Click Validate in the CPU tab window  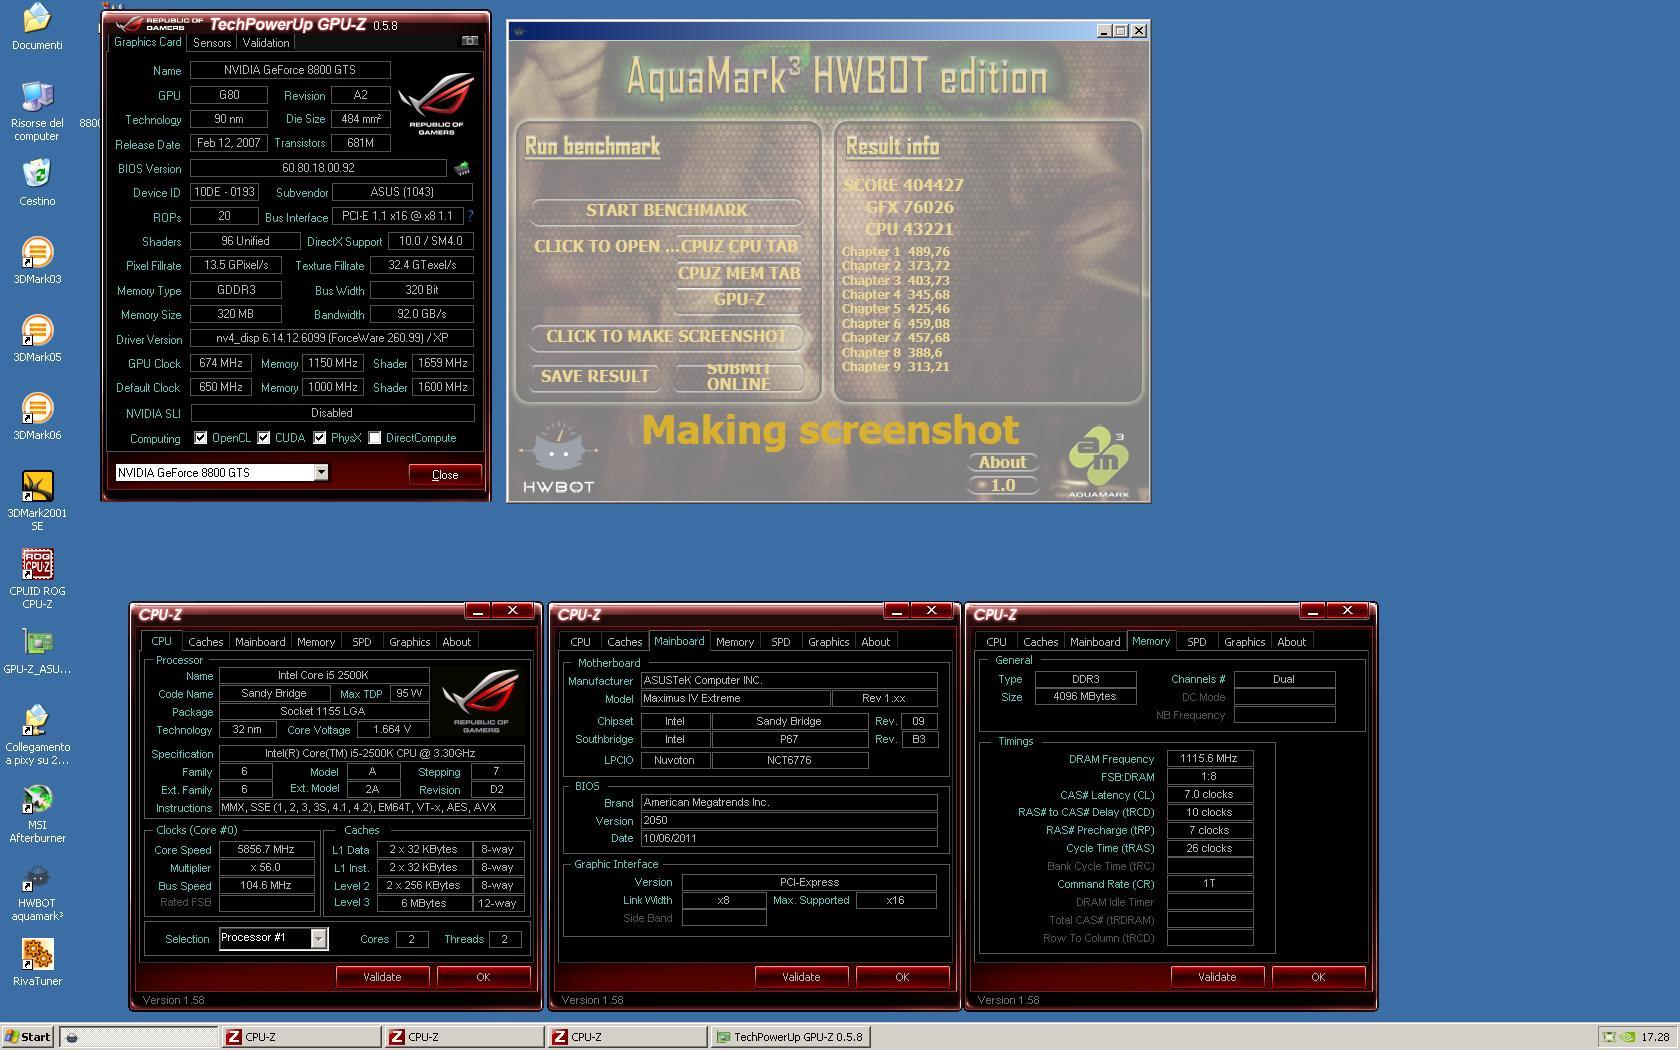click(382, 977)
